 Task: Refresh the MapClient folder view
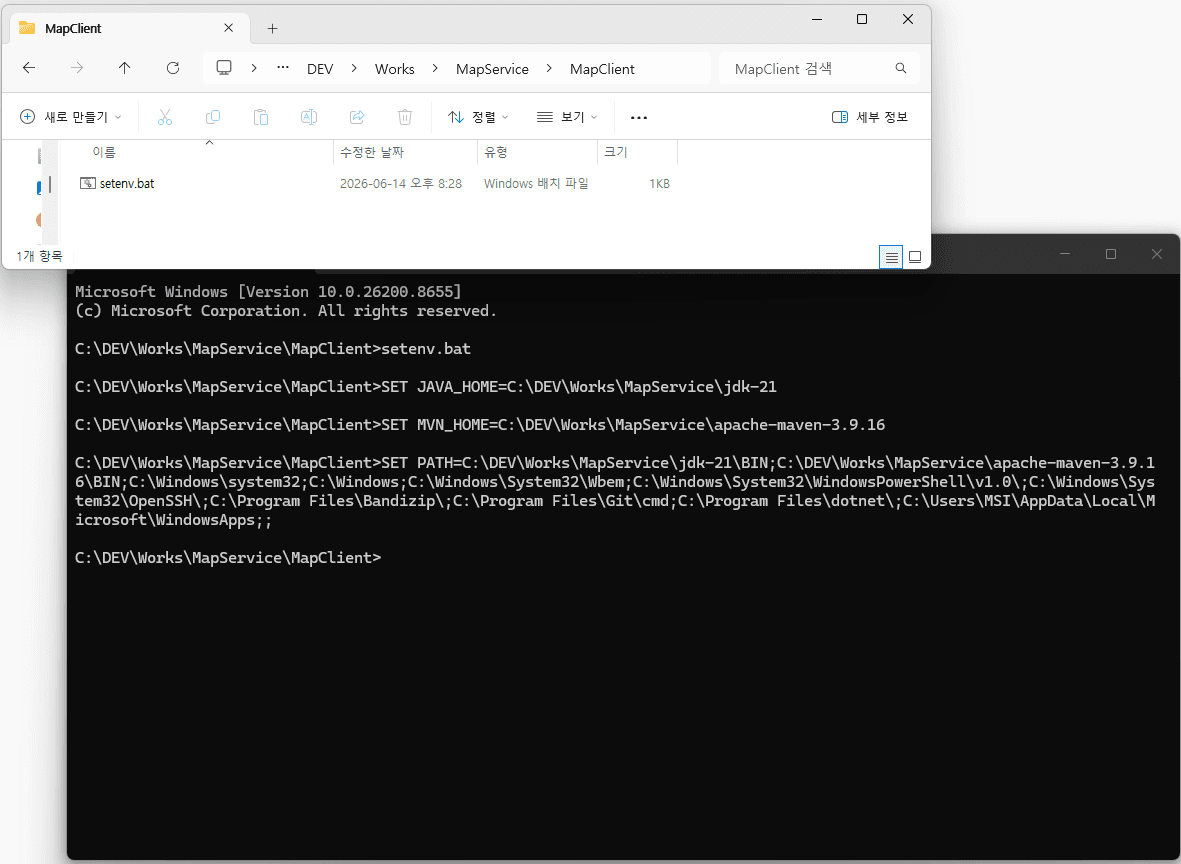click(173, 69)
